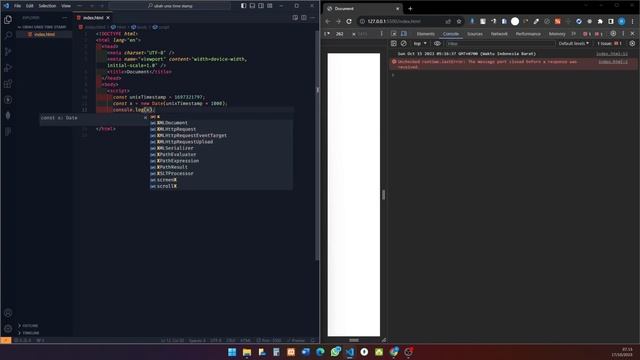640x360 pixels.
Task: Click the Document tab in Chrome
Action: [x=363, y=9]
